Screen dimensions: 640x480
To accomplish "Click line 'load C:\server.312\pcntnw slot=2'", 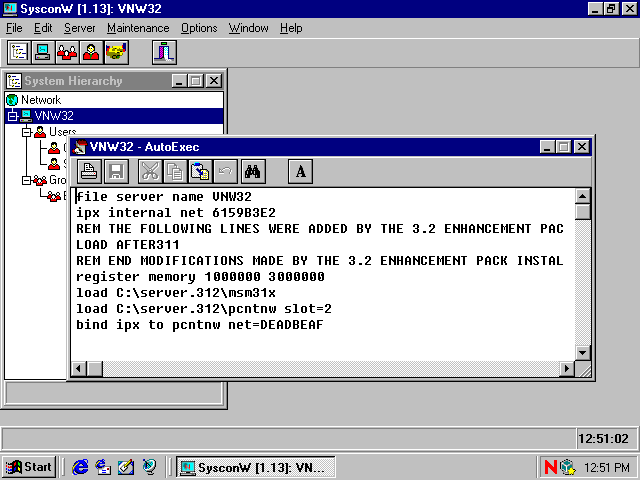I will pos(204,309).
